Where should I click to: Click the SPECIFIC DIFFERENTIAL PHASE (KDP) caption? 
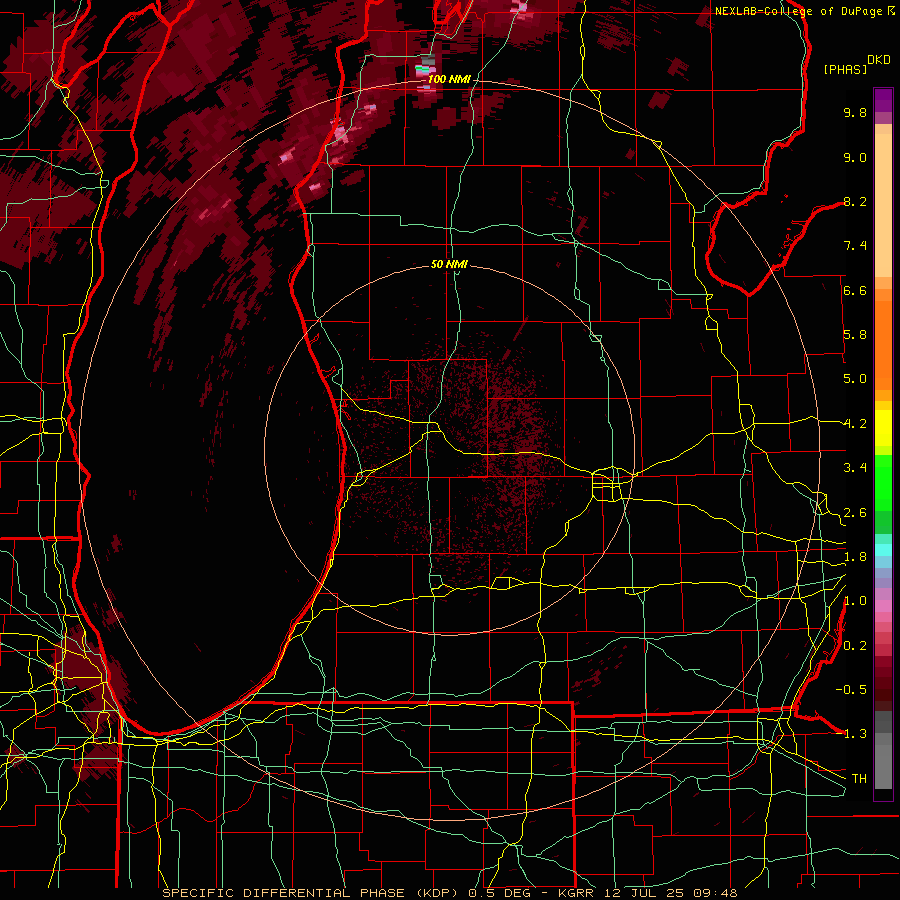pyautogui.click(x=311, y=893)
